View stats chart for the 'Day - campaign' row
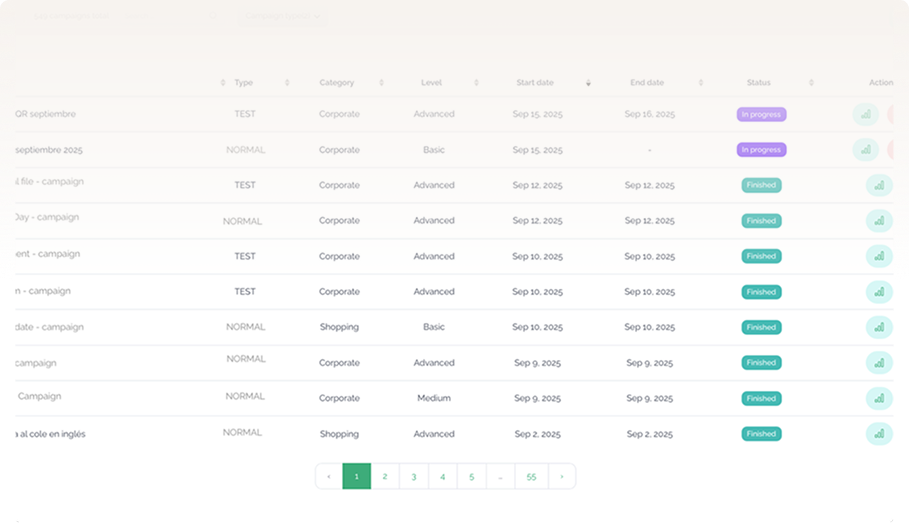This screenshot has height=523, width=909. (x=879, y=221)
